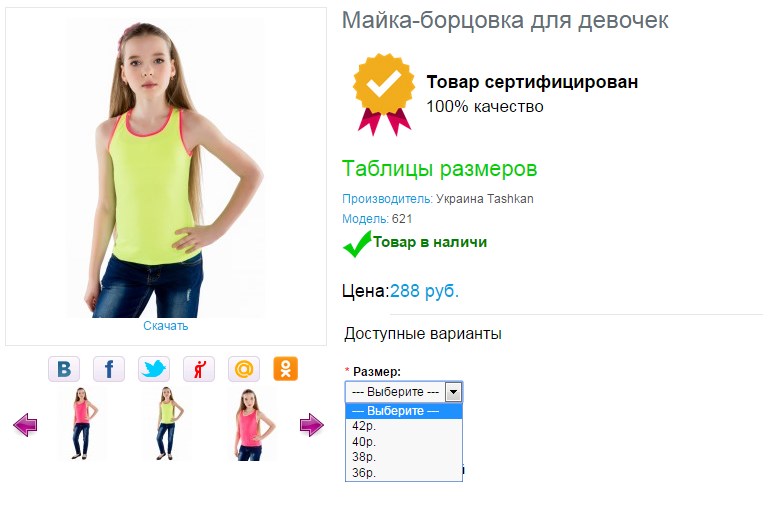This screenshot has height=521, width=771.
Task: View the pink top full-length thumbnail
Action: point(81,424)
